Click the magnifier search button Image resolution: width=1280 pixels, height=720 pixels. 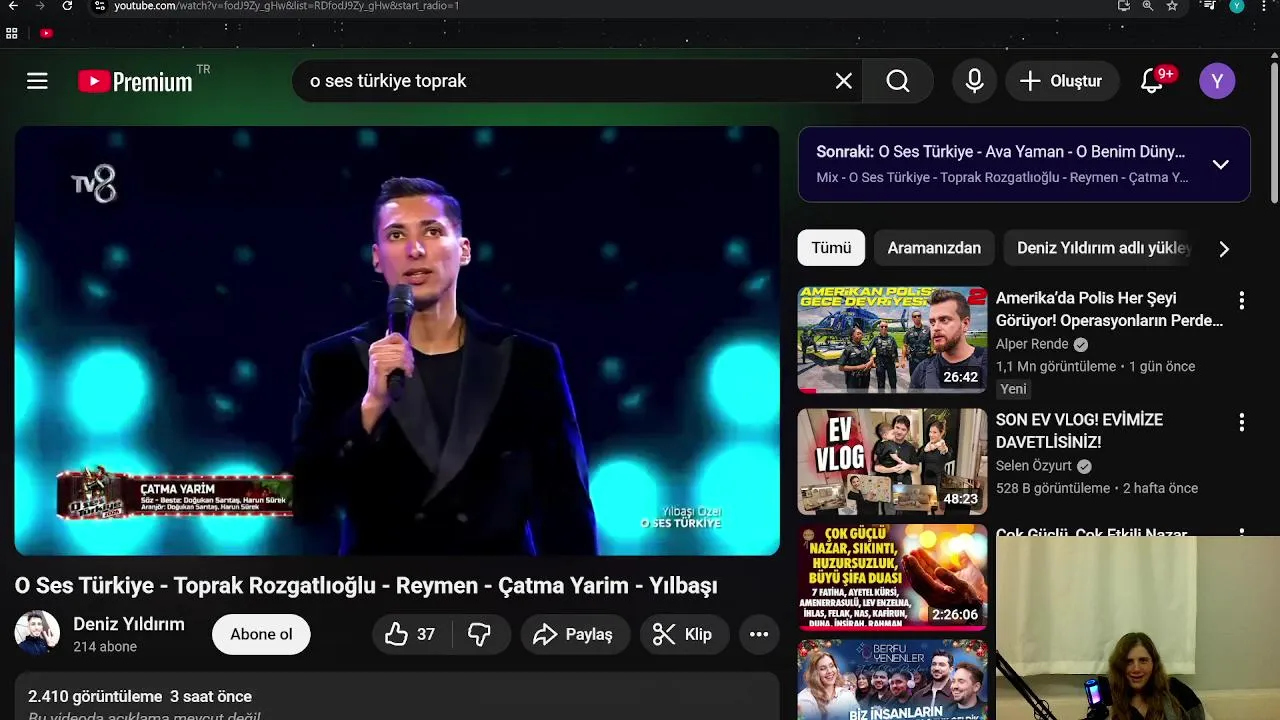click(x=898, y=81)
